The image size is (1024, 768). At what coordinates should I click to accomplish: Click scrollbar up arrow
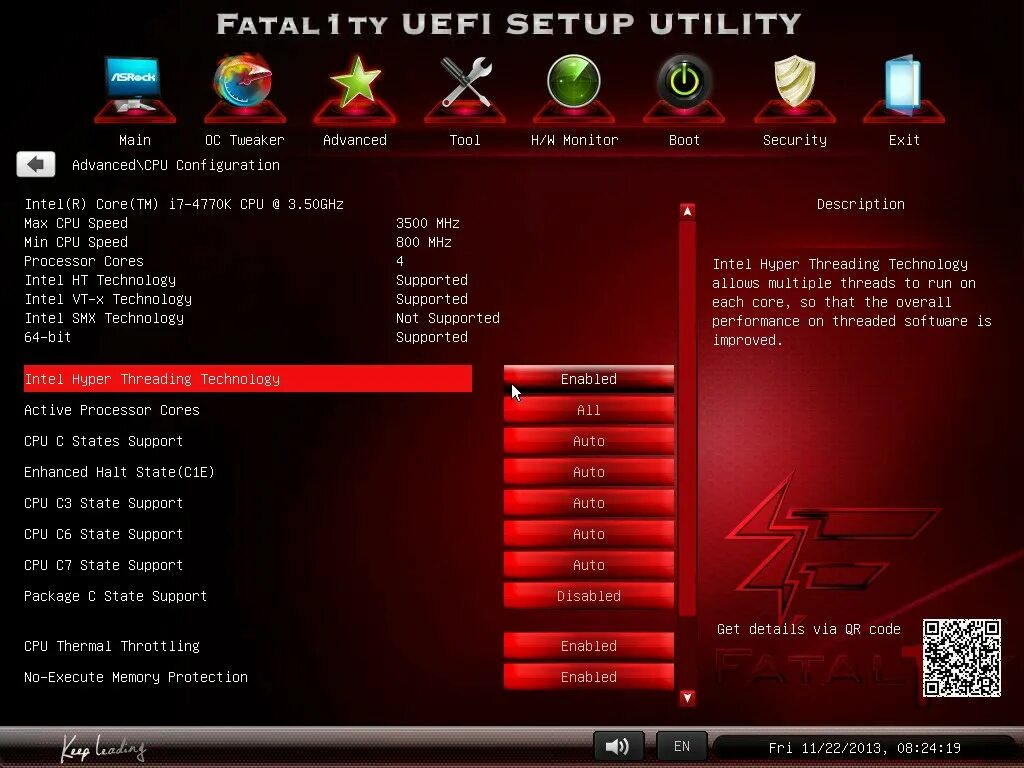[x=687, y=211]
